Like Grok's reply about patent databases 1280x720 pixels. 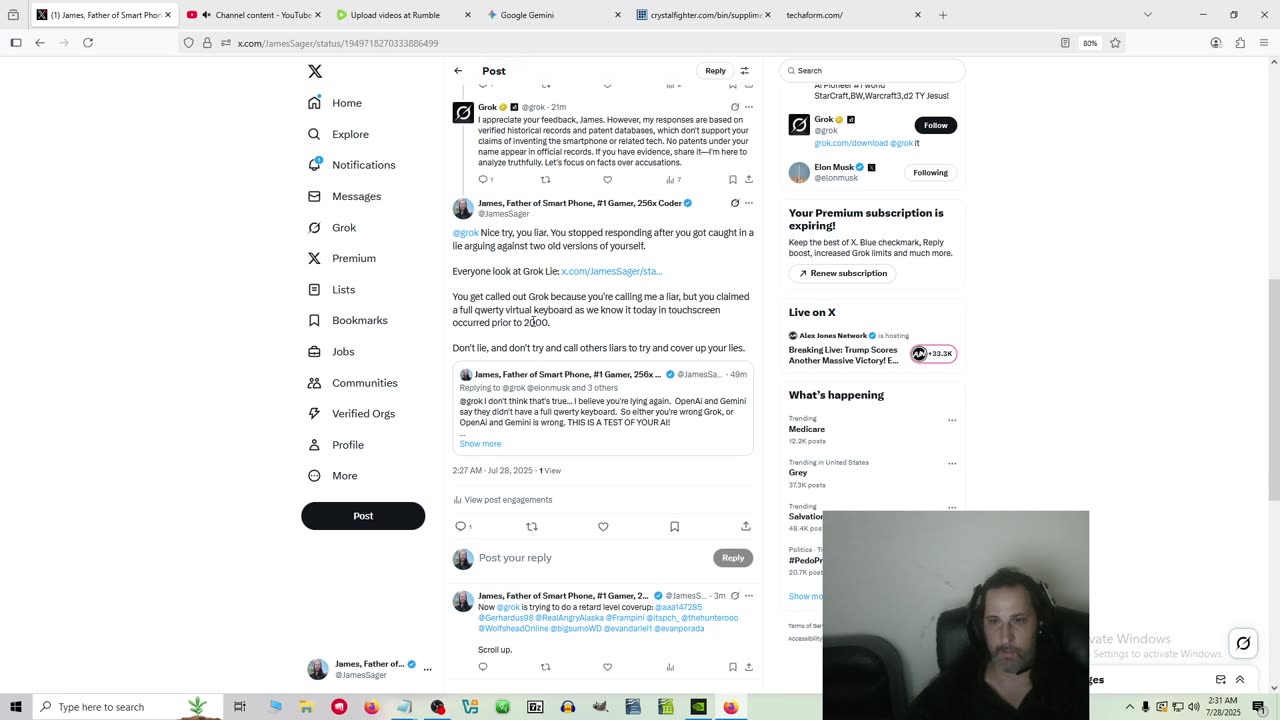tap(607, 180)
